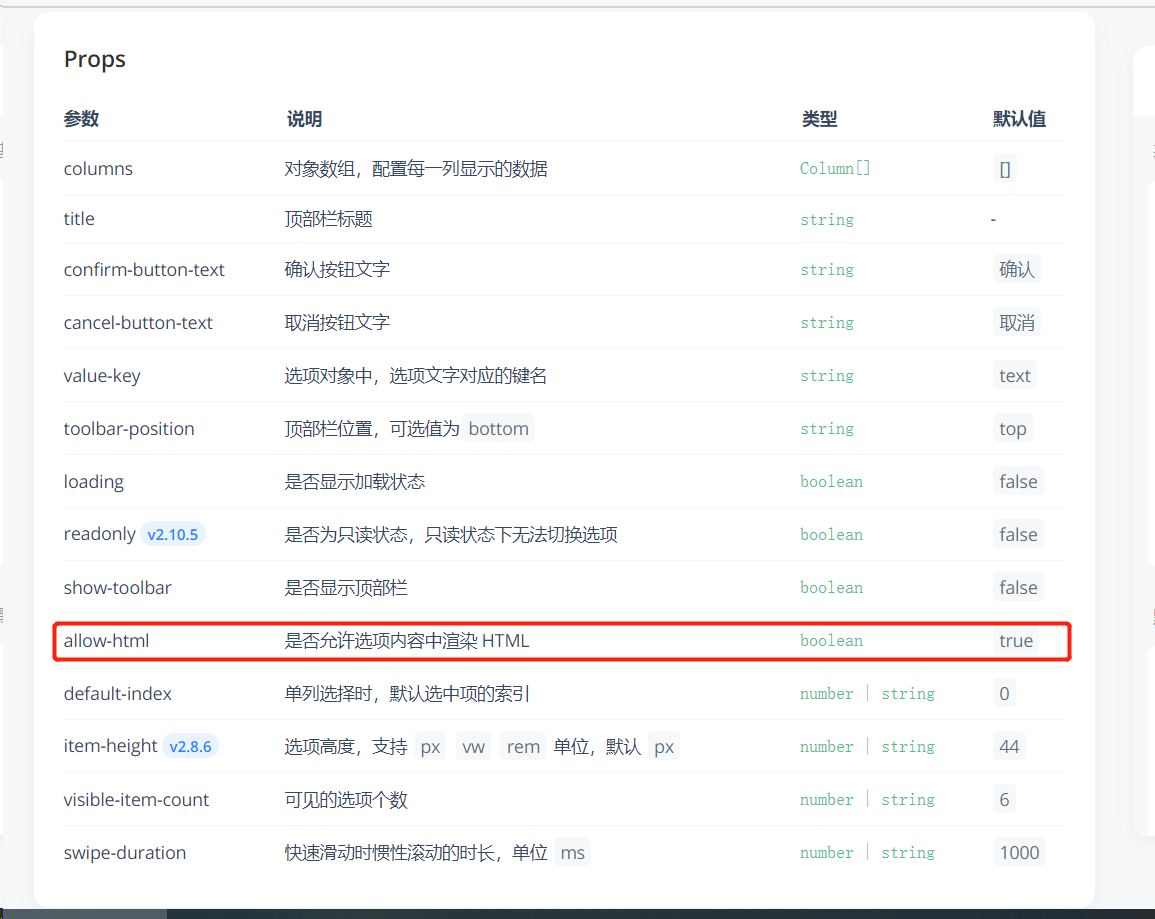The image size is (1155, 919).
Task: Click the Props section heading
Action: coord(94,59)
